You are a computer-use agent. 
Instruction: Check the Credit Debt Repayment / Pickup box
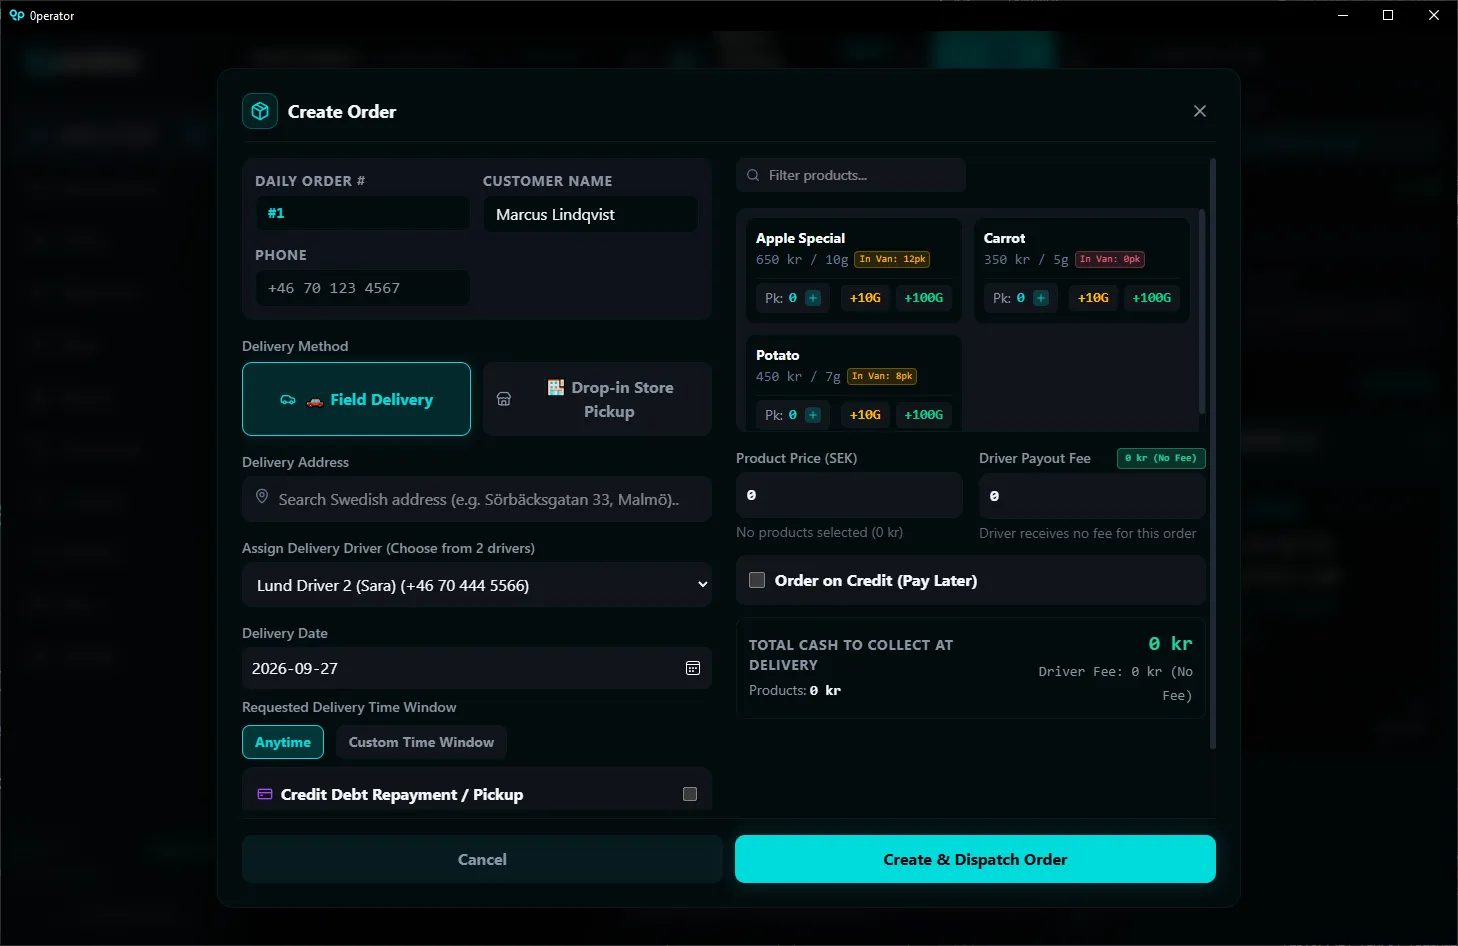[690, 794]
